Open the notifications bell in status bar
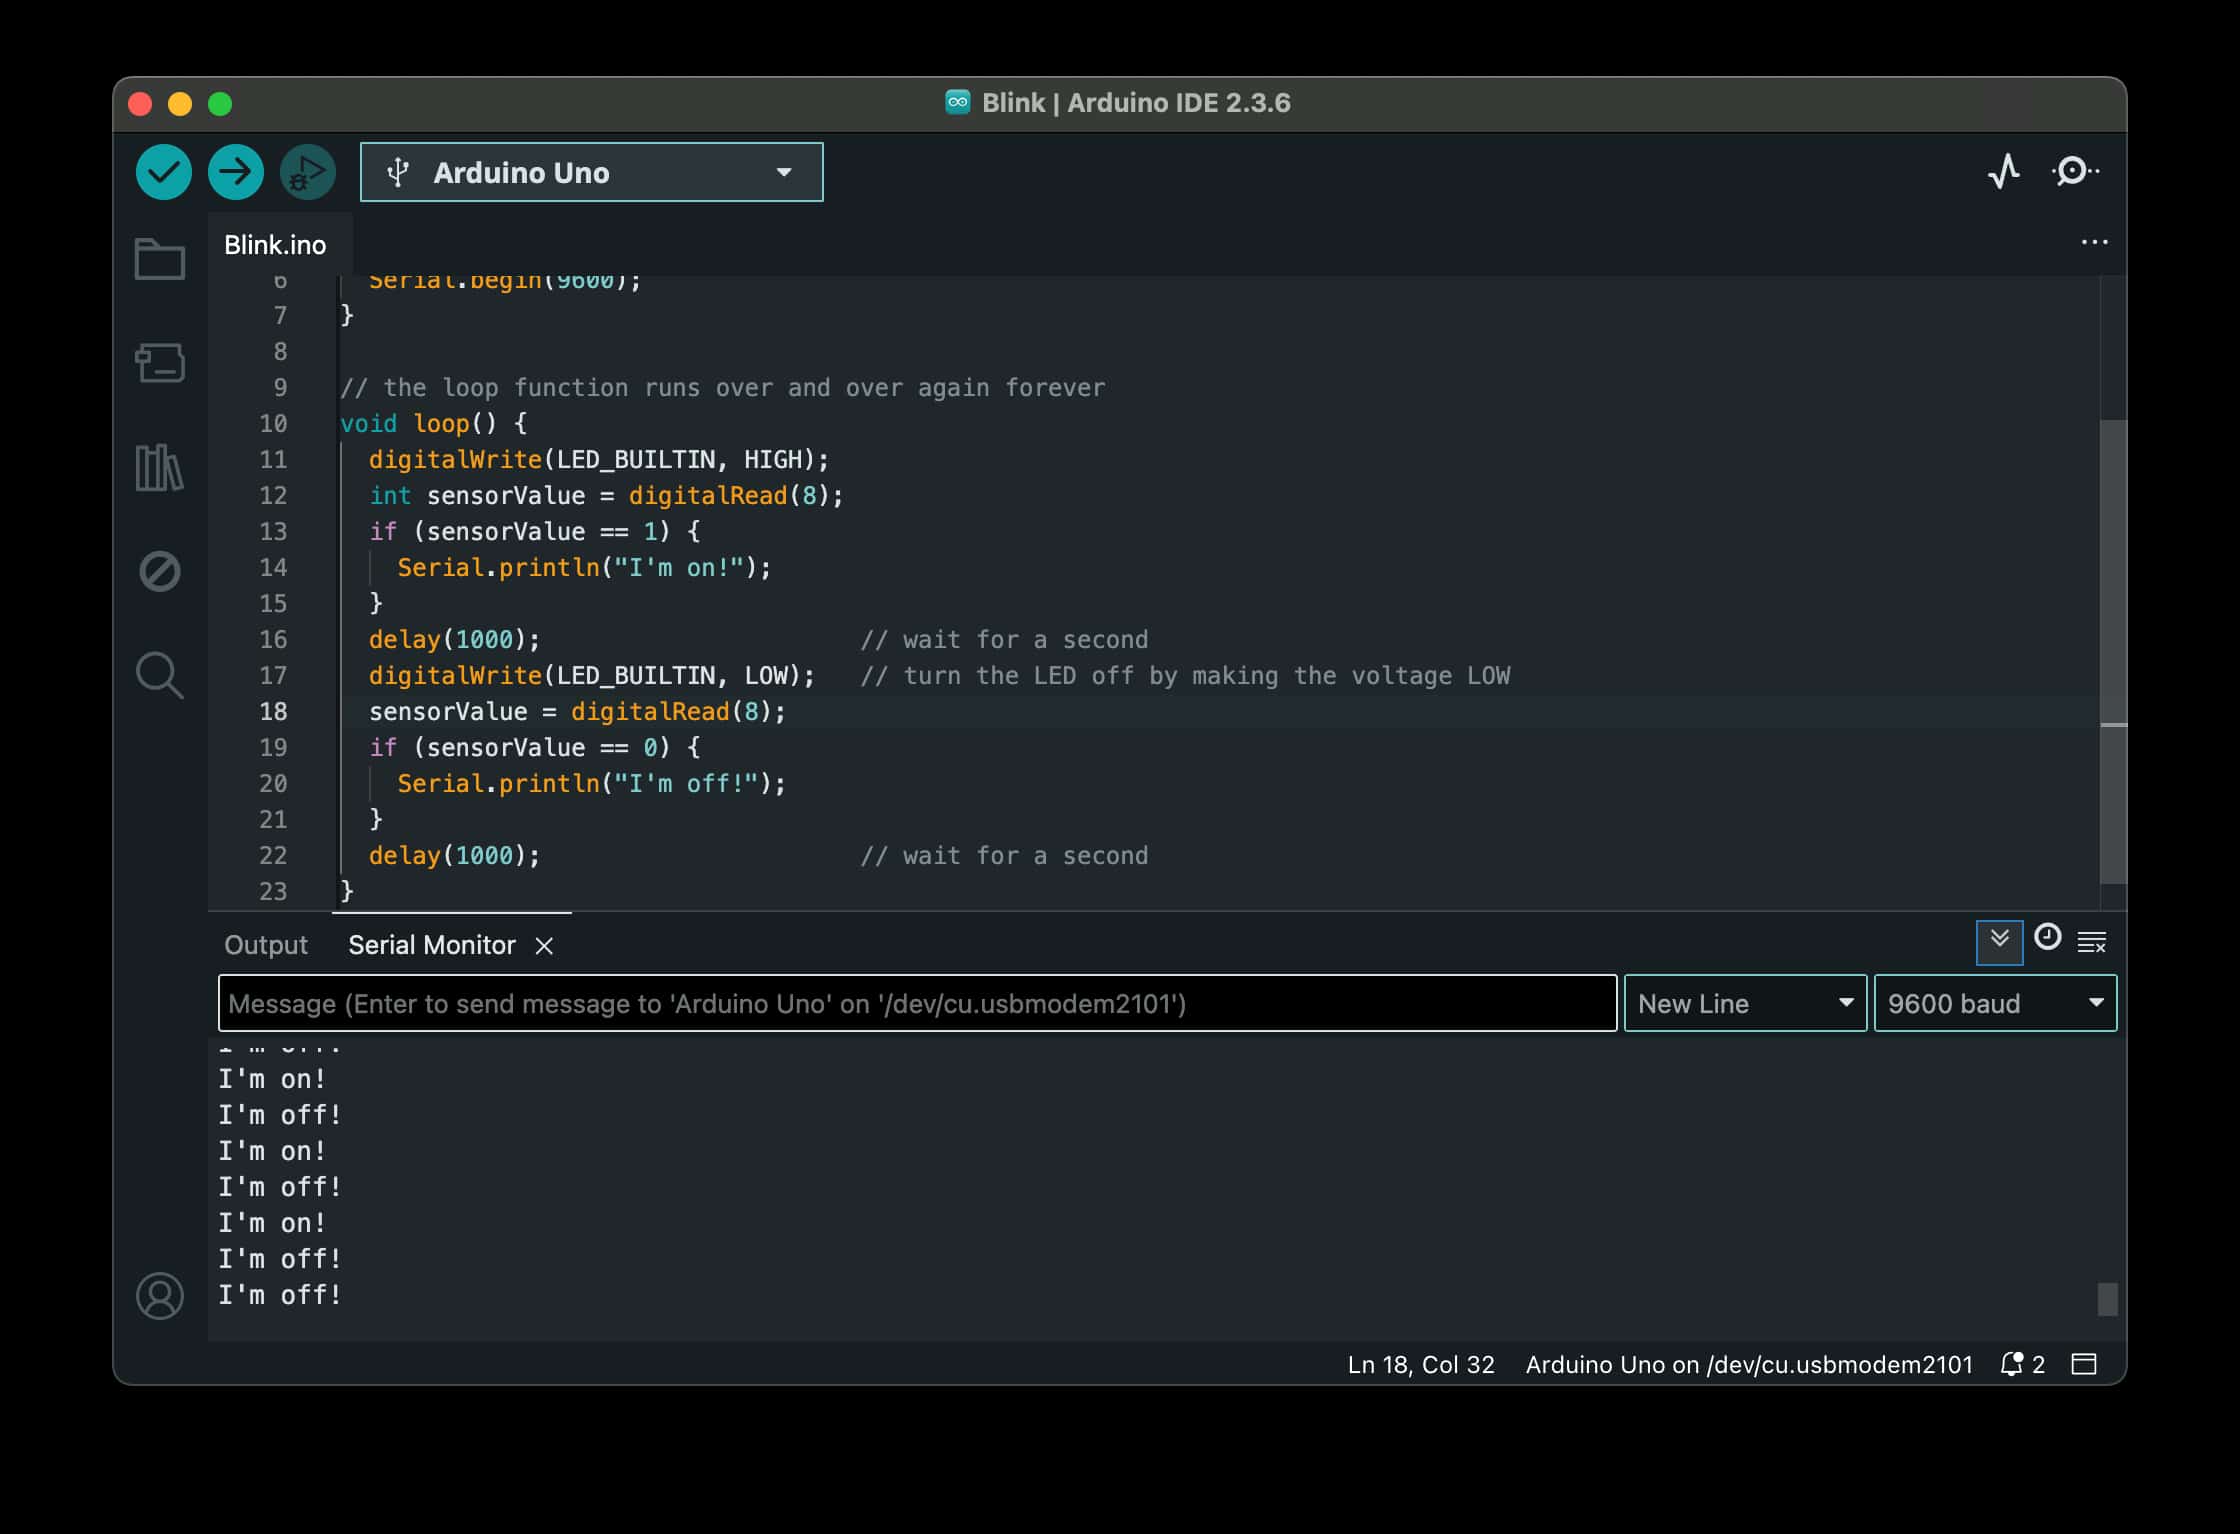 [x=2012, y=1364]
